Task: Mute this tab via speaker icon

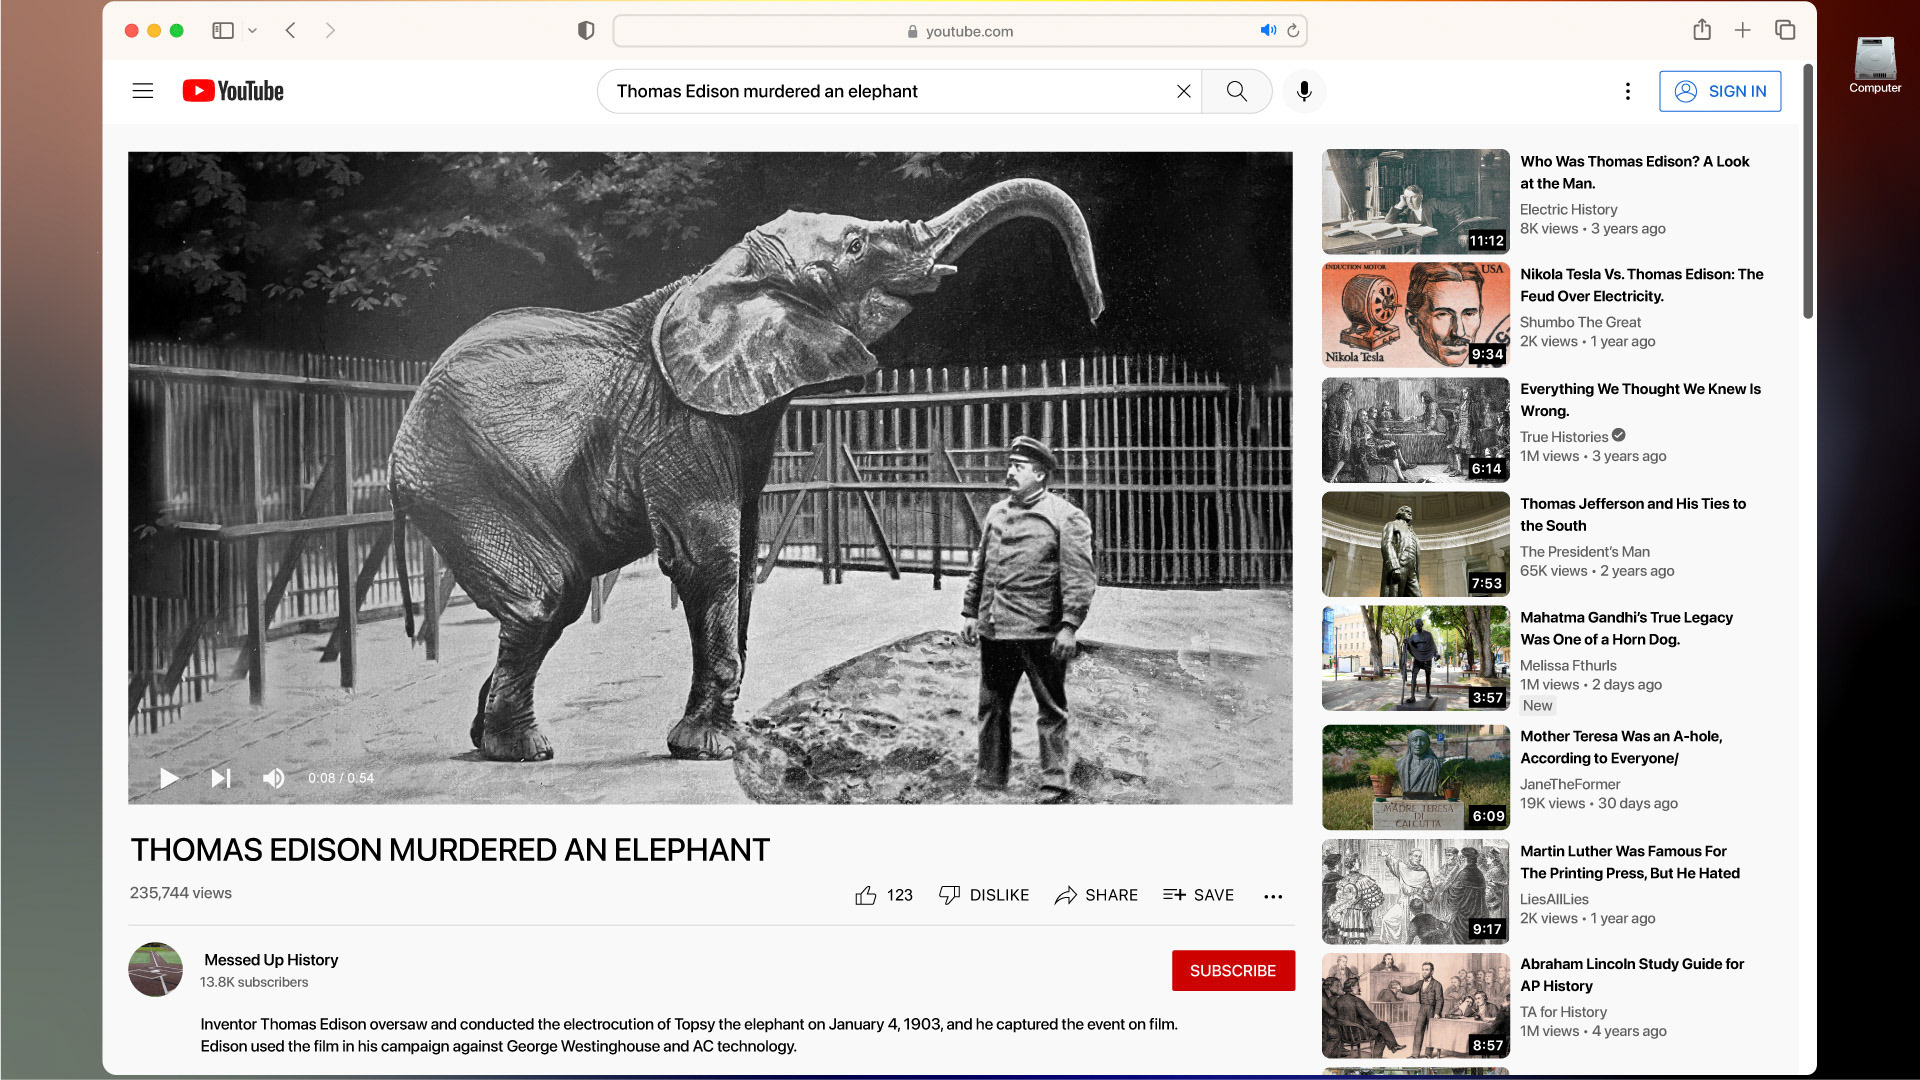Action: [1268, 30]
